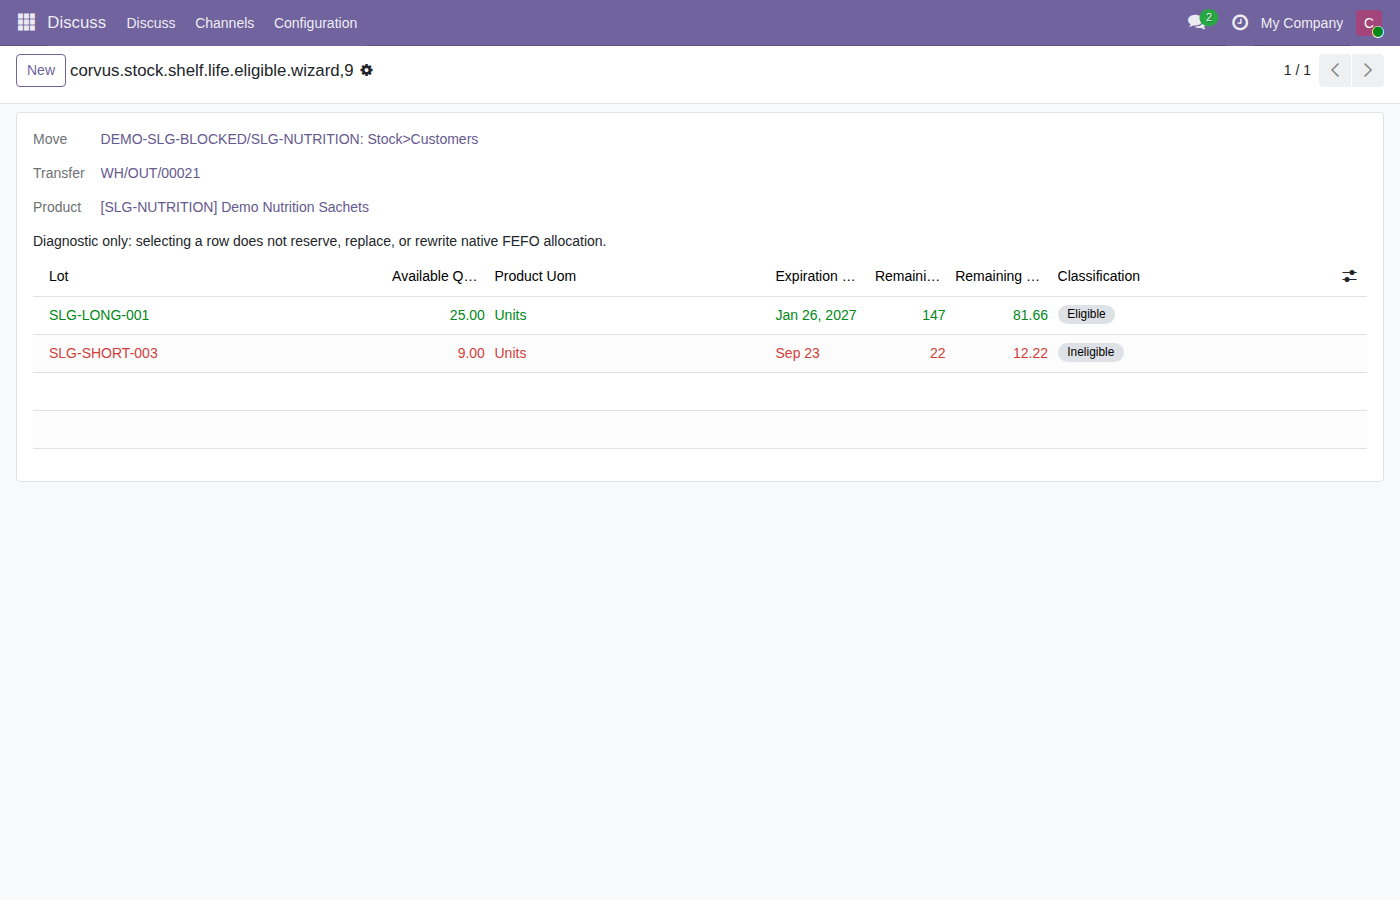The height and width of the screenshot is (900, 1400).
Task: Click the remaining percent 81.66
Action: tap(1030, 315)
